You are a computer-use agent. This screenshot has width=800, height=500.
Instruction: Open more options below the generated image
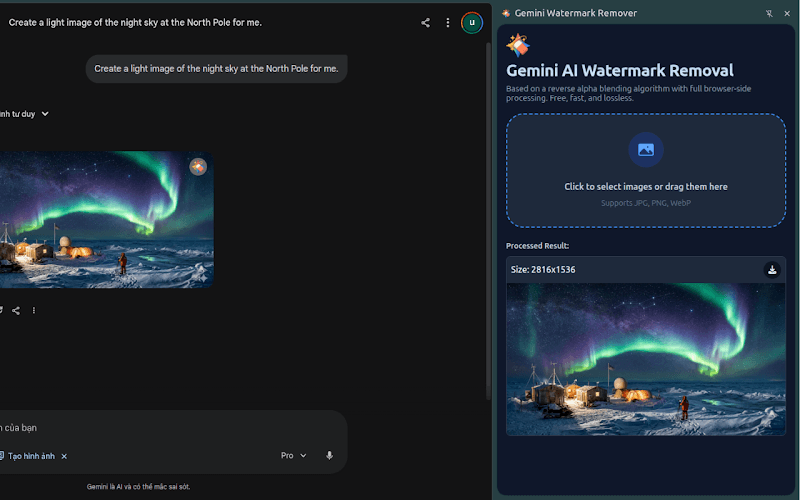pyautogui.click(x=34, y=310)
